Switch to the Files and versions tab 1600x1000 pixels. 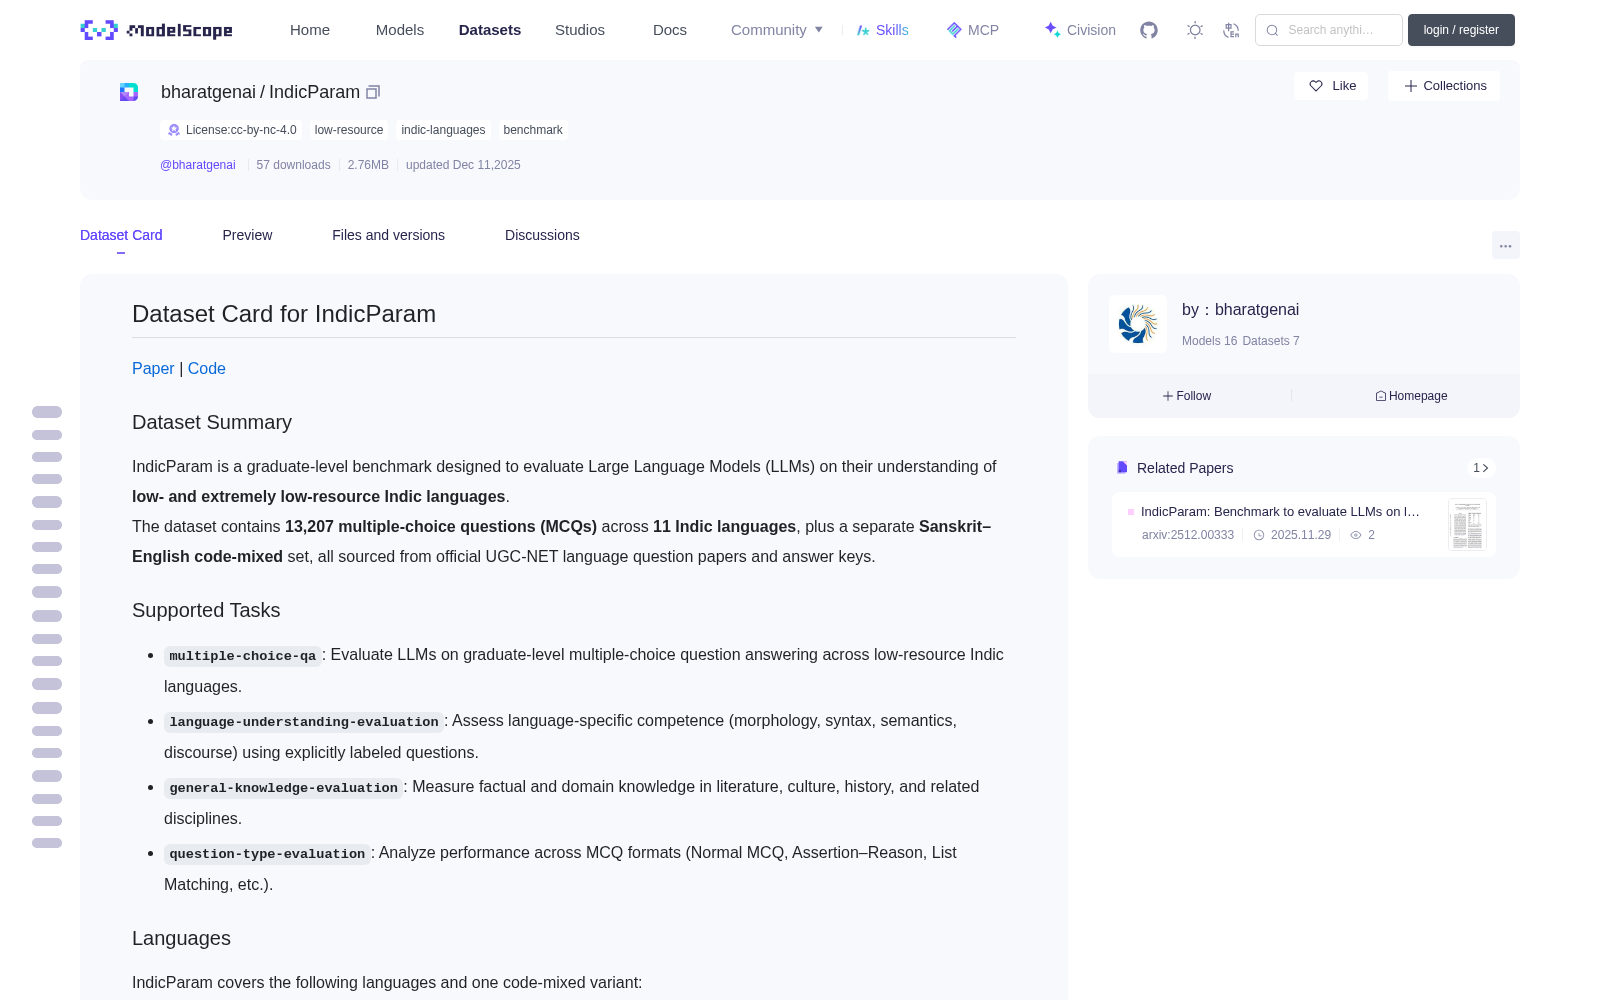click(x=388, y=235)
